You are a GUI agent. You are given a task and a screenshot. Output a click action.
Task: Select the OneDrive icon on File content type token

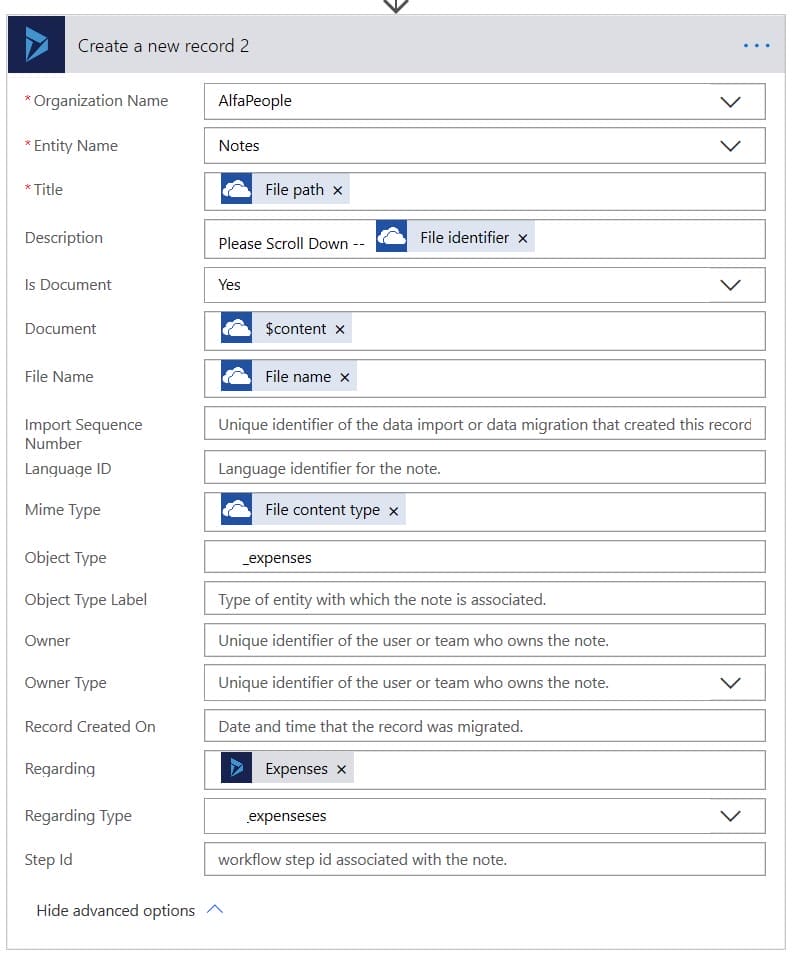(236, 510)
